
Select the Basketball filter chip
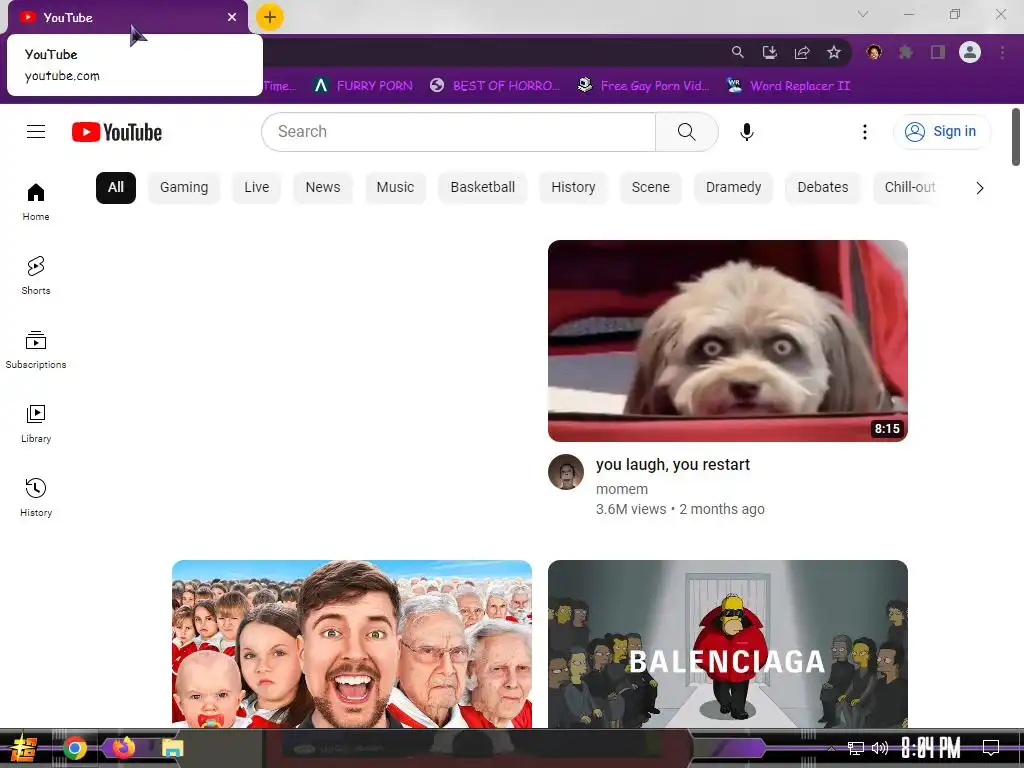pyautogui.click(x=483, y=187)
